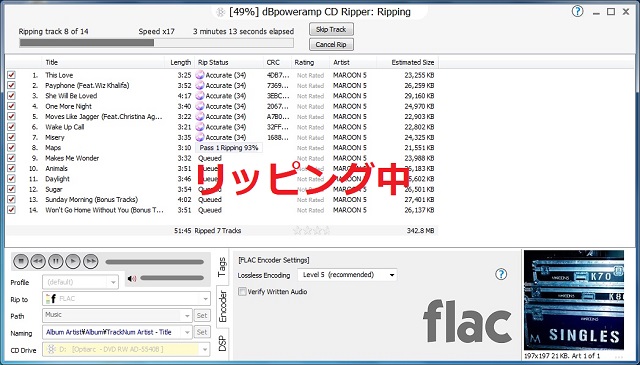Viewport: 640px width, 365px height.
Task: Click the volume slider
Action: (172, 278)
